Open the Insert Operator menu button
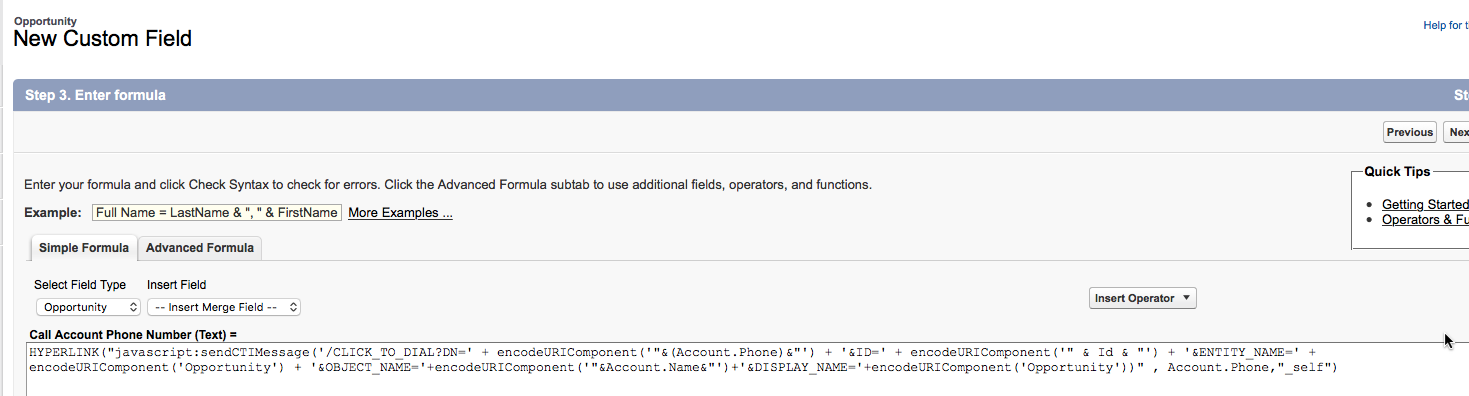 tap(1142, 298)
